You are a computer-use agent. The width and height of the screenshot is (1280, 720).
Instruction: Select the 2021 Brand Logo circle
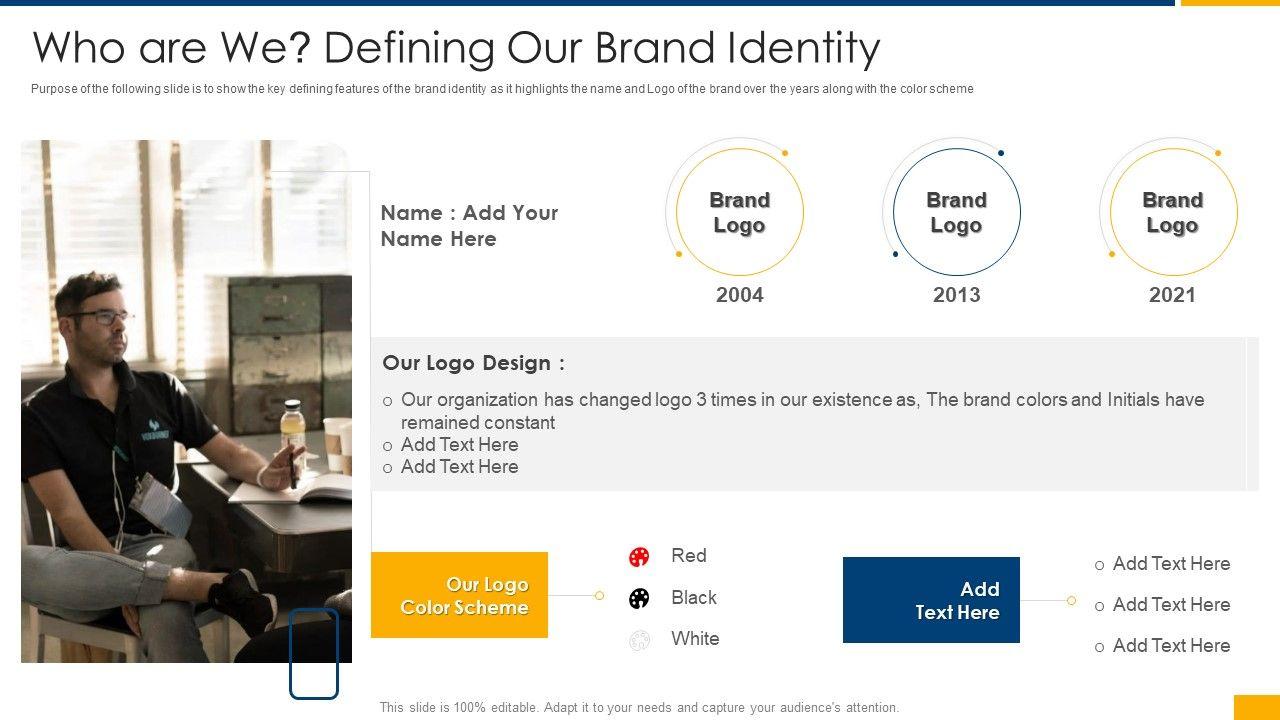click(x=1172, y=212)
